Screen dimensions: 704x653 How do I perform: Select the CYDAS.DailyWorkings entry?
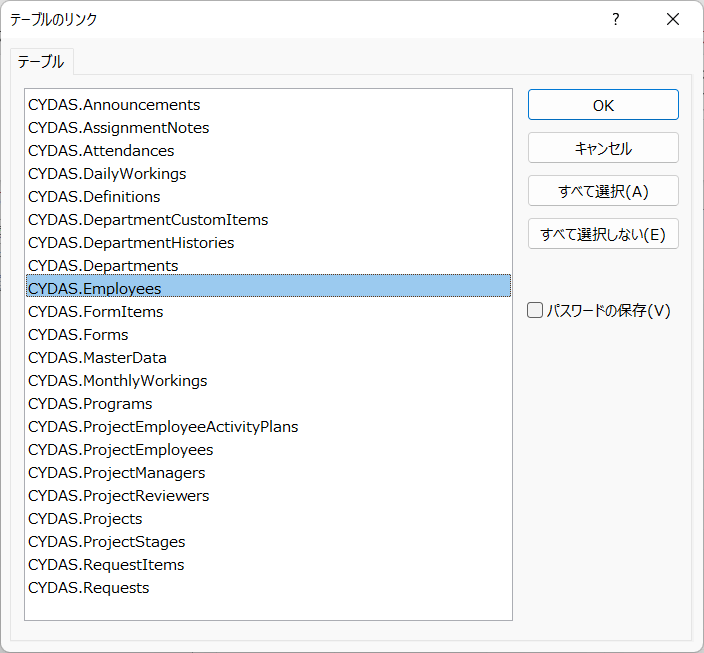107,174
